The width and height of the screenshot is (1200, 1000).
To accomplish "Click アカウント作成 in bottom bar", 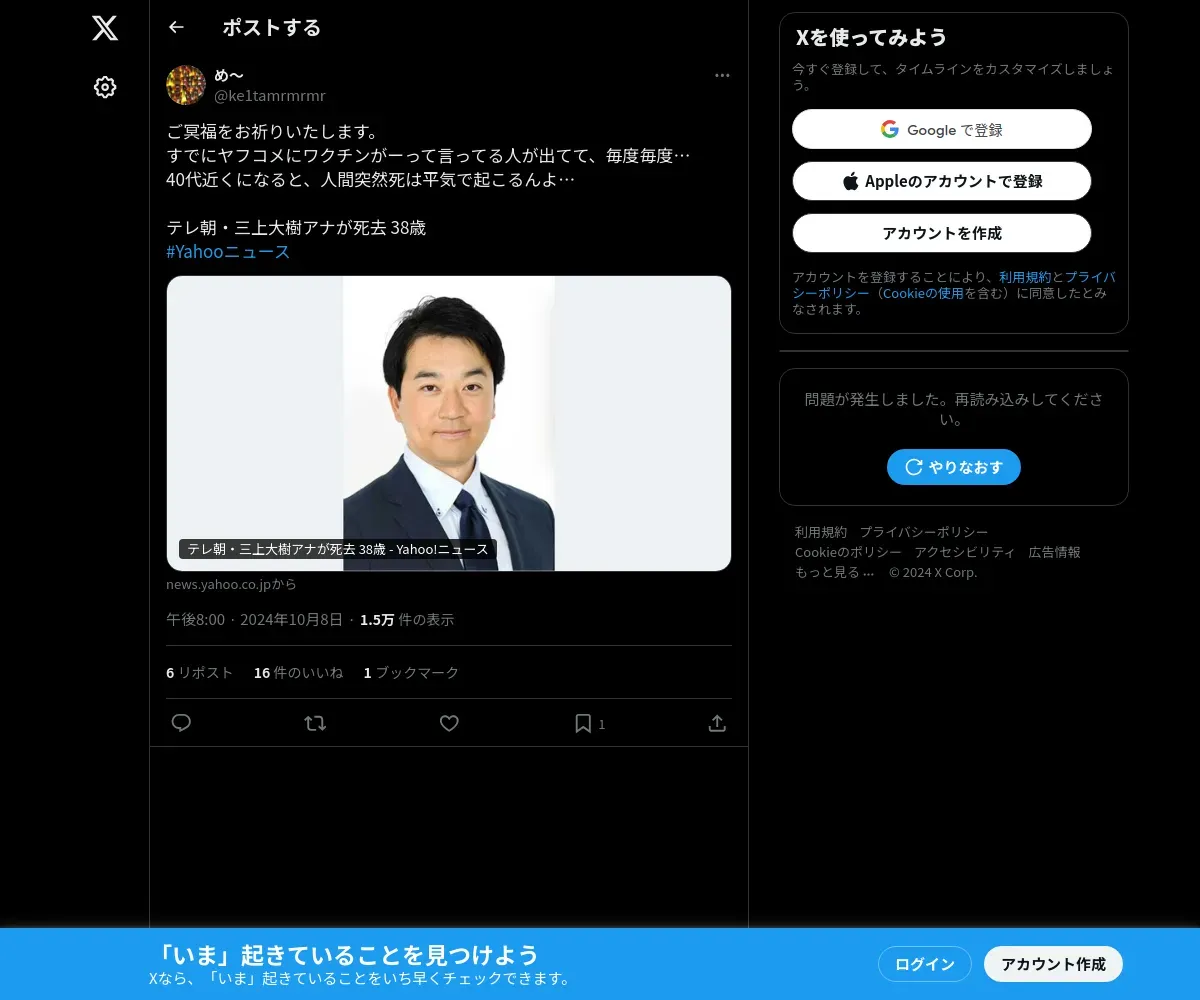I will [x=1054, y=964].
